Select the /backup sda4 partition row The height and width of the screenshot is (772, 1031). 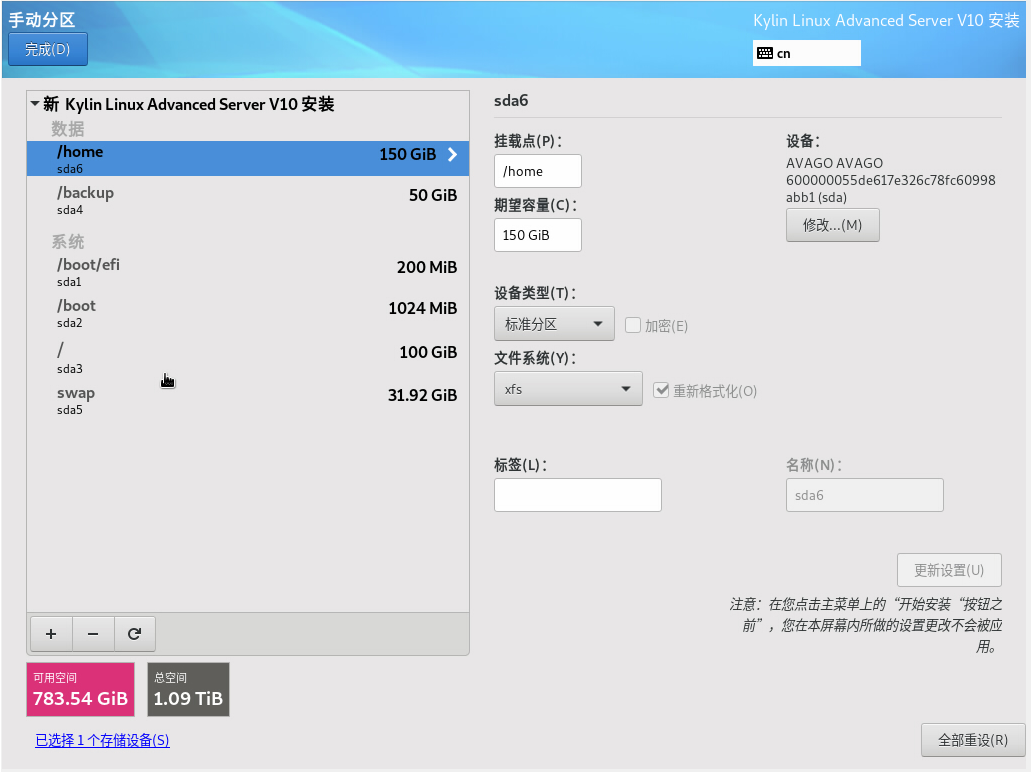coord(248,200)
